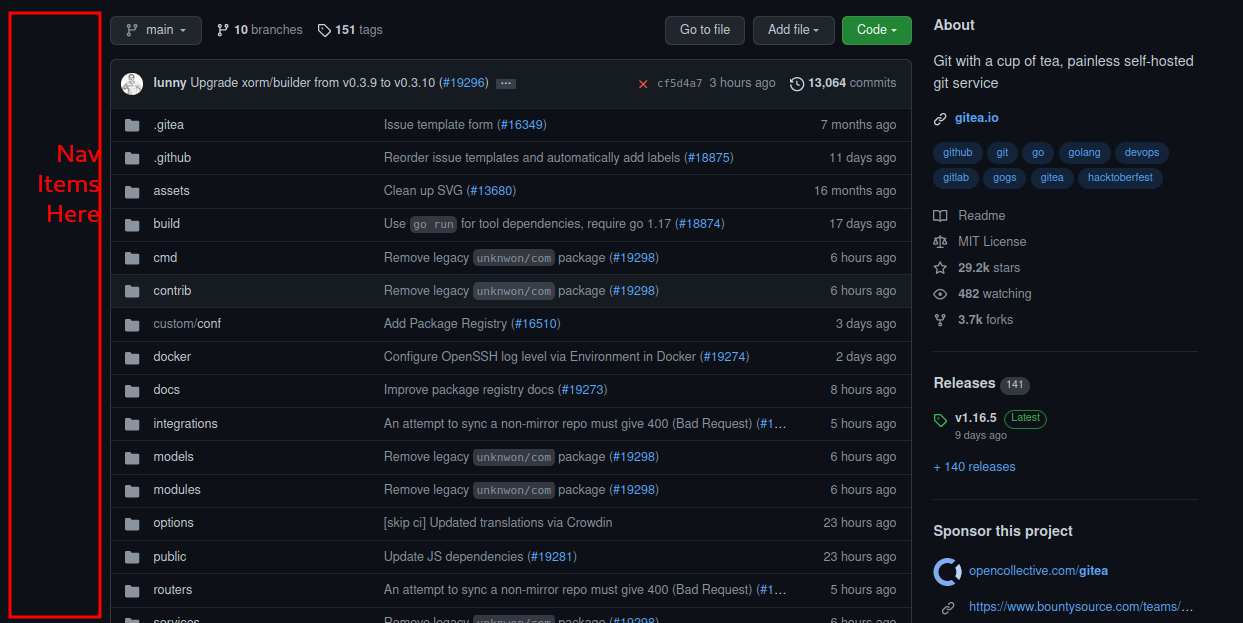
Task: Open the MIT License link
Action: (980, 242)
